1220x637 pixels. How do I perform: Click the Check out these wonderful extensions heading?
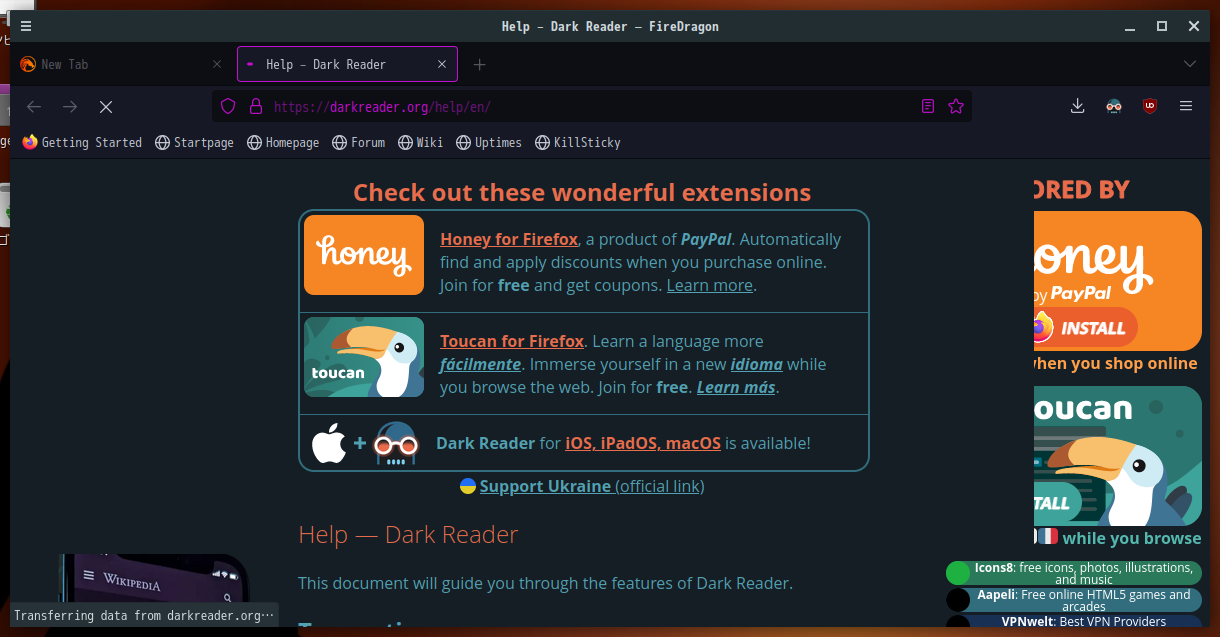tap(582, 193)
